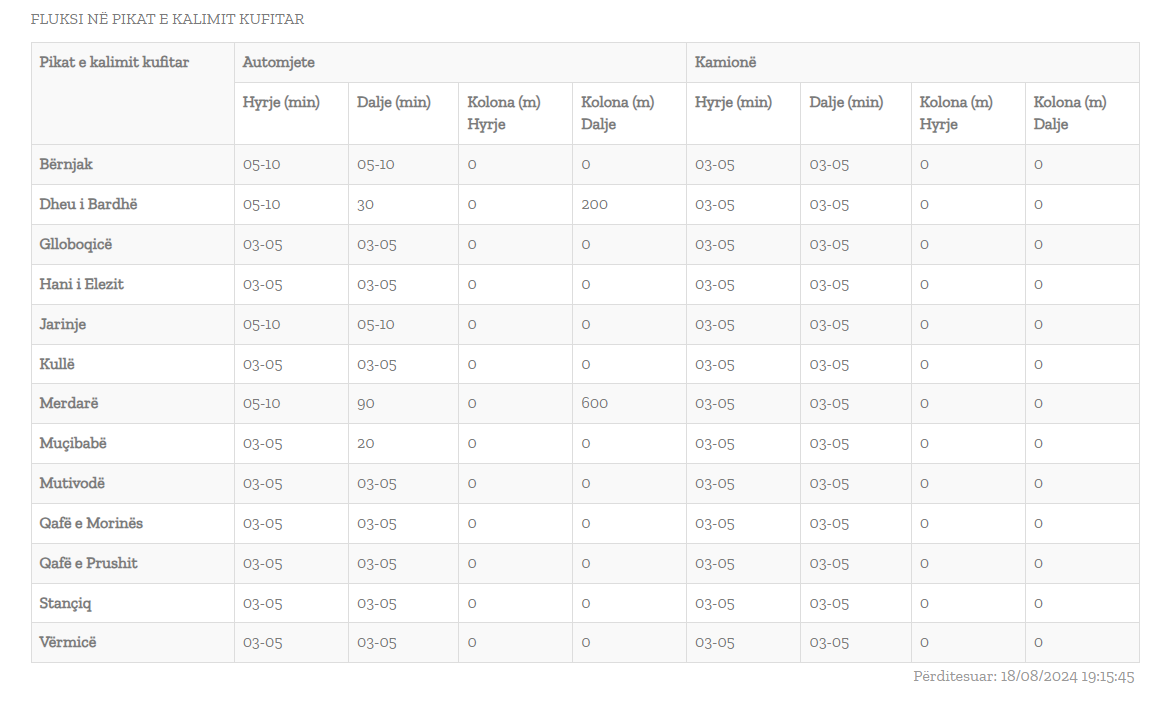Screen dimensions: 1166x709
Task: Click the Përditesuar timestamp text
Action: (1023, 677)
